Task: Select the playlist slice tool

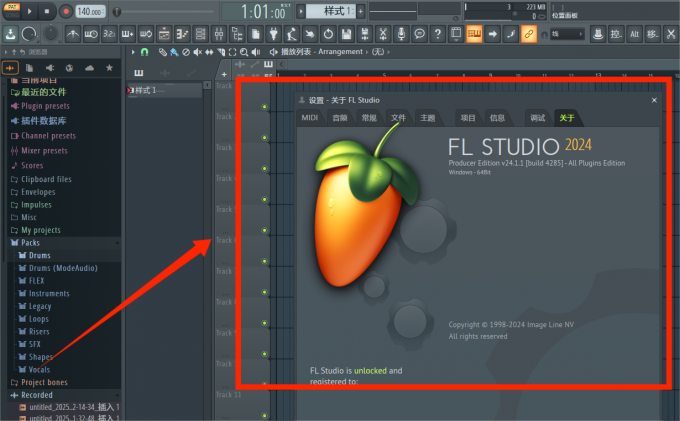Action: point(221,52)
